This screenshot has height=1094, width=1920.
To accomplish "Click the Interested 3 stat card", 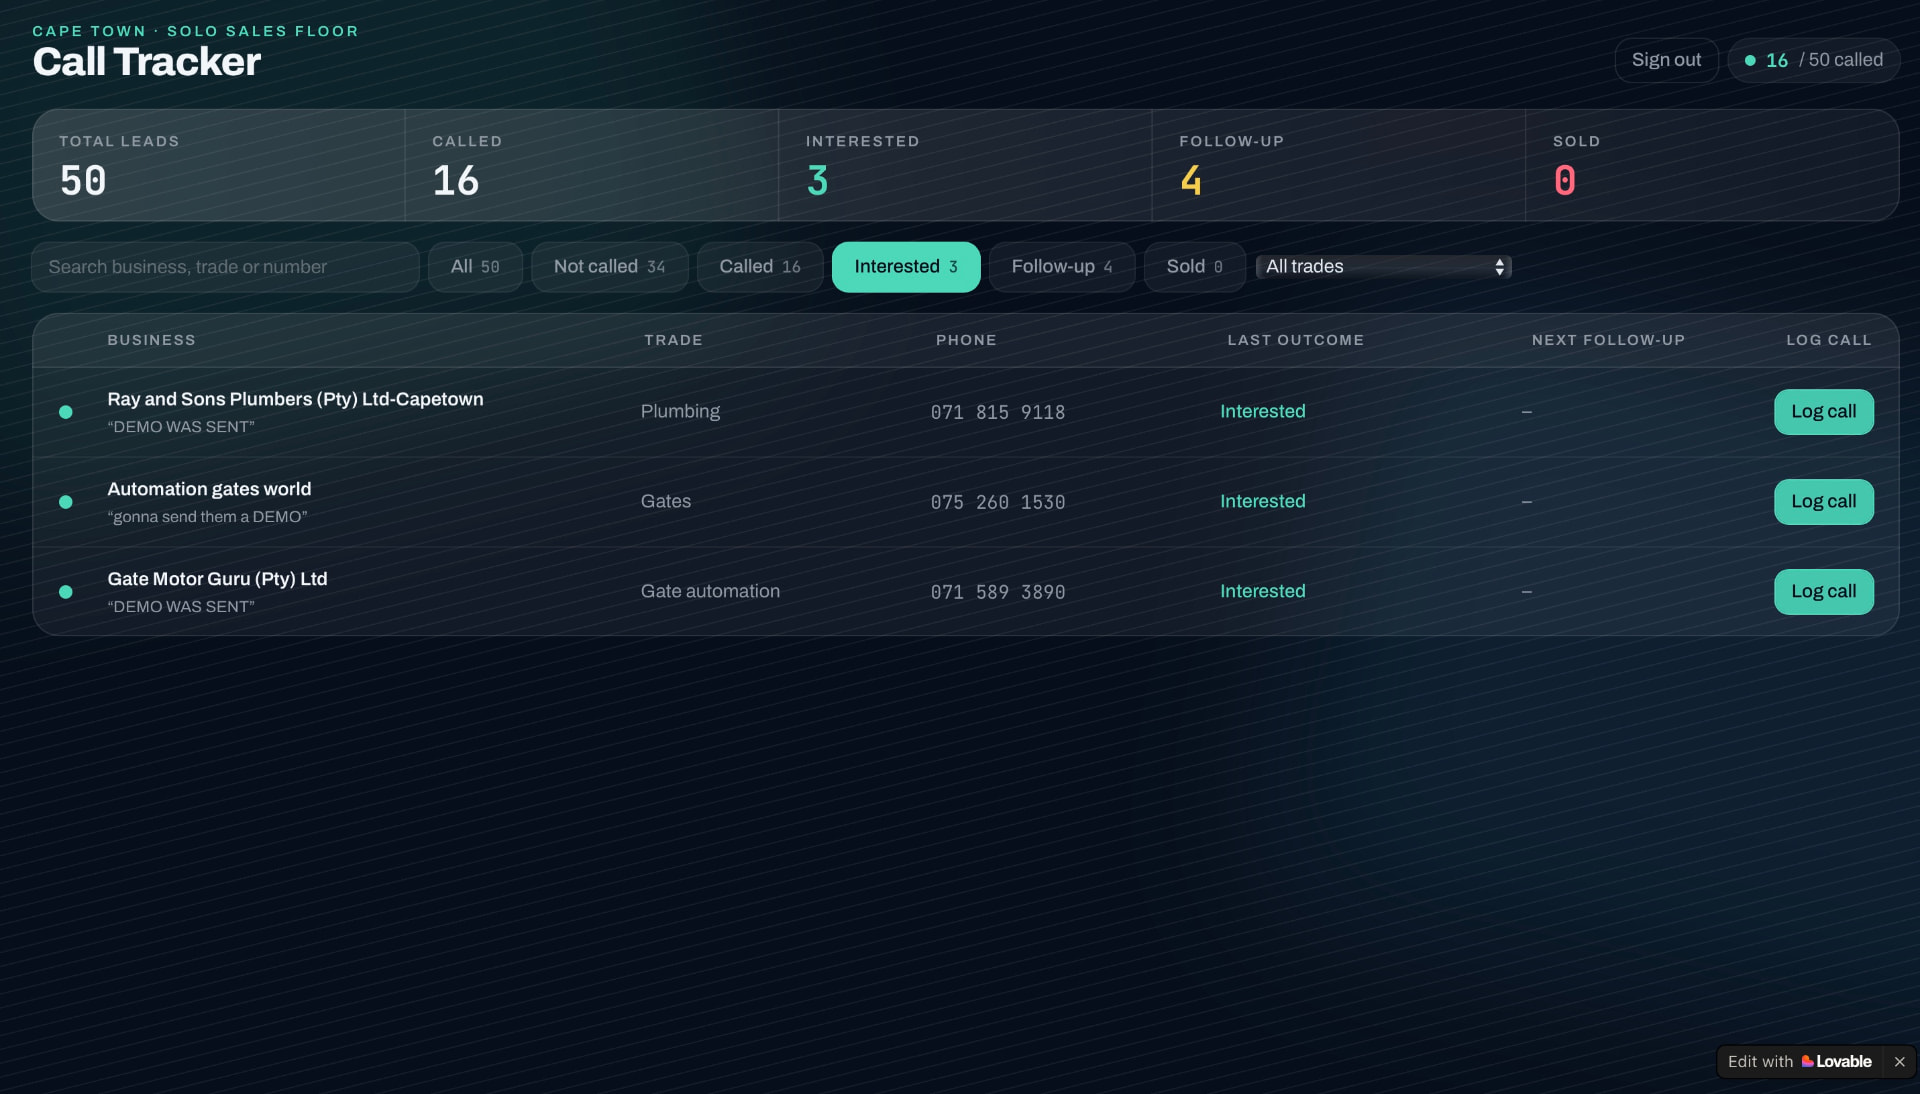I will click(x=965, y=165).
